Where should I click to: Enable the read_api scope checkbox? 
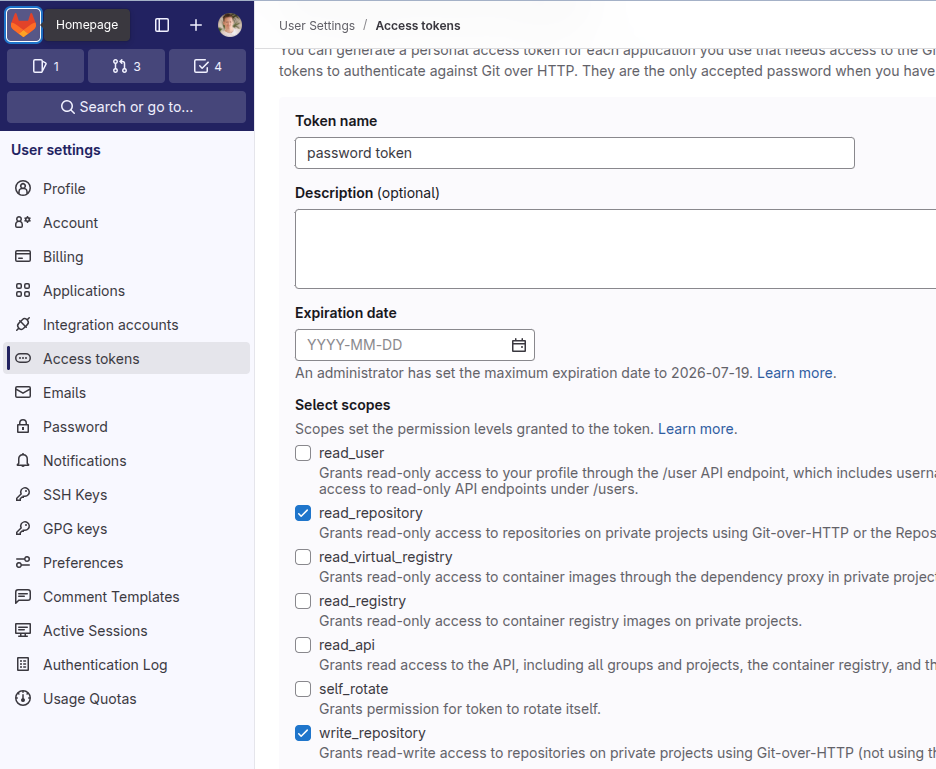click(x=303, y=645)
